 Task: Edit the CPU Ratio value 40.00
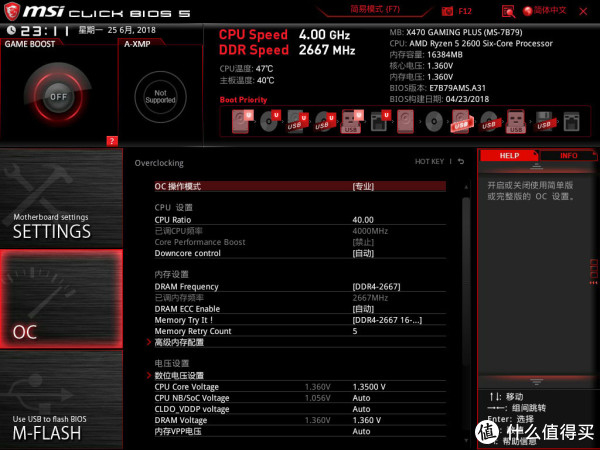click(x=363, y=220)
